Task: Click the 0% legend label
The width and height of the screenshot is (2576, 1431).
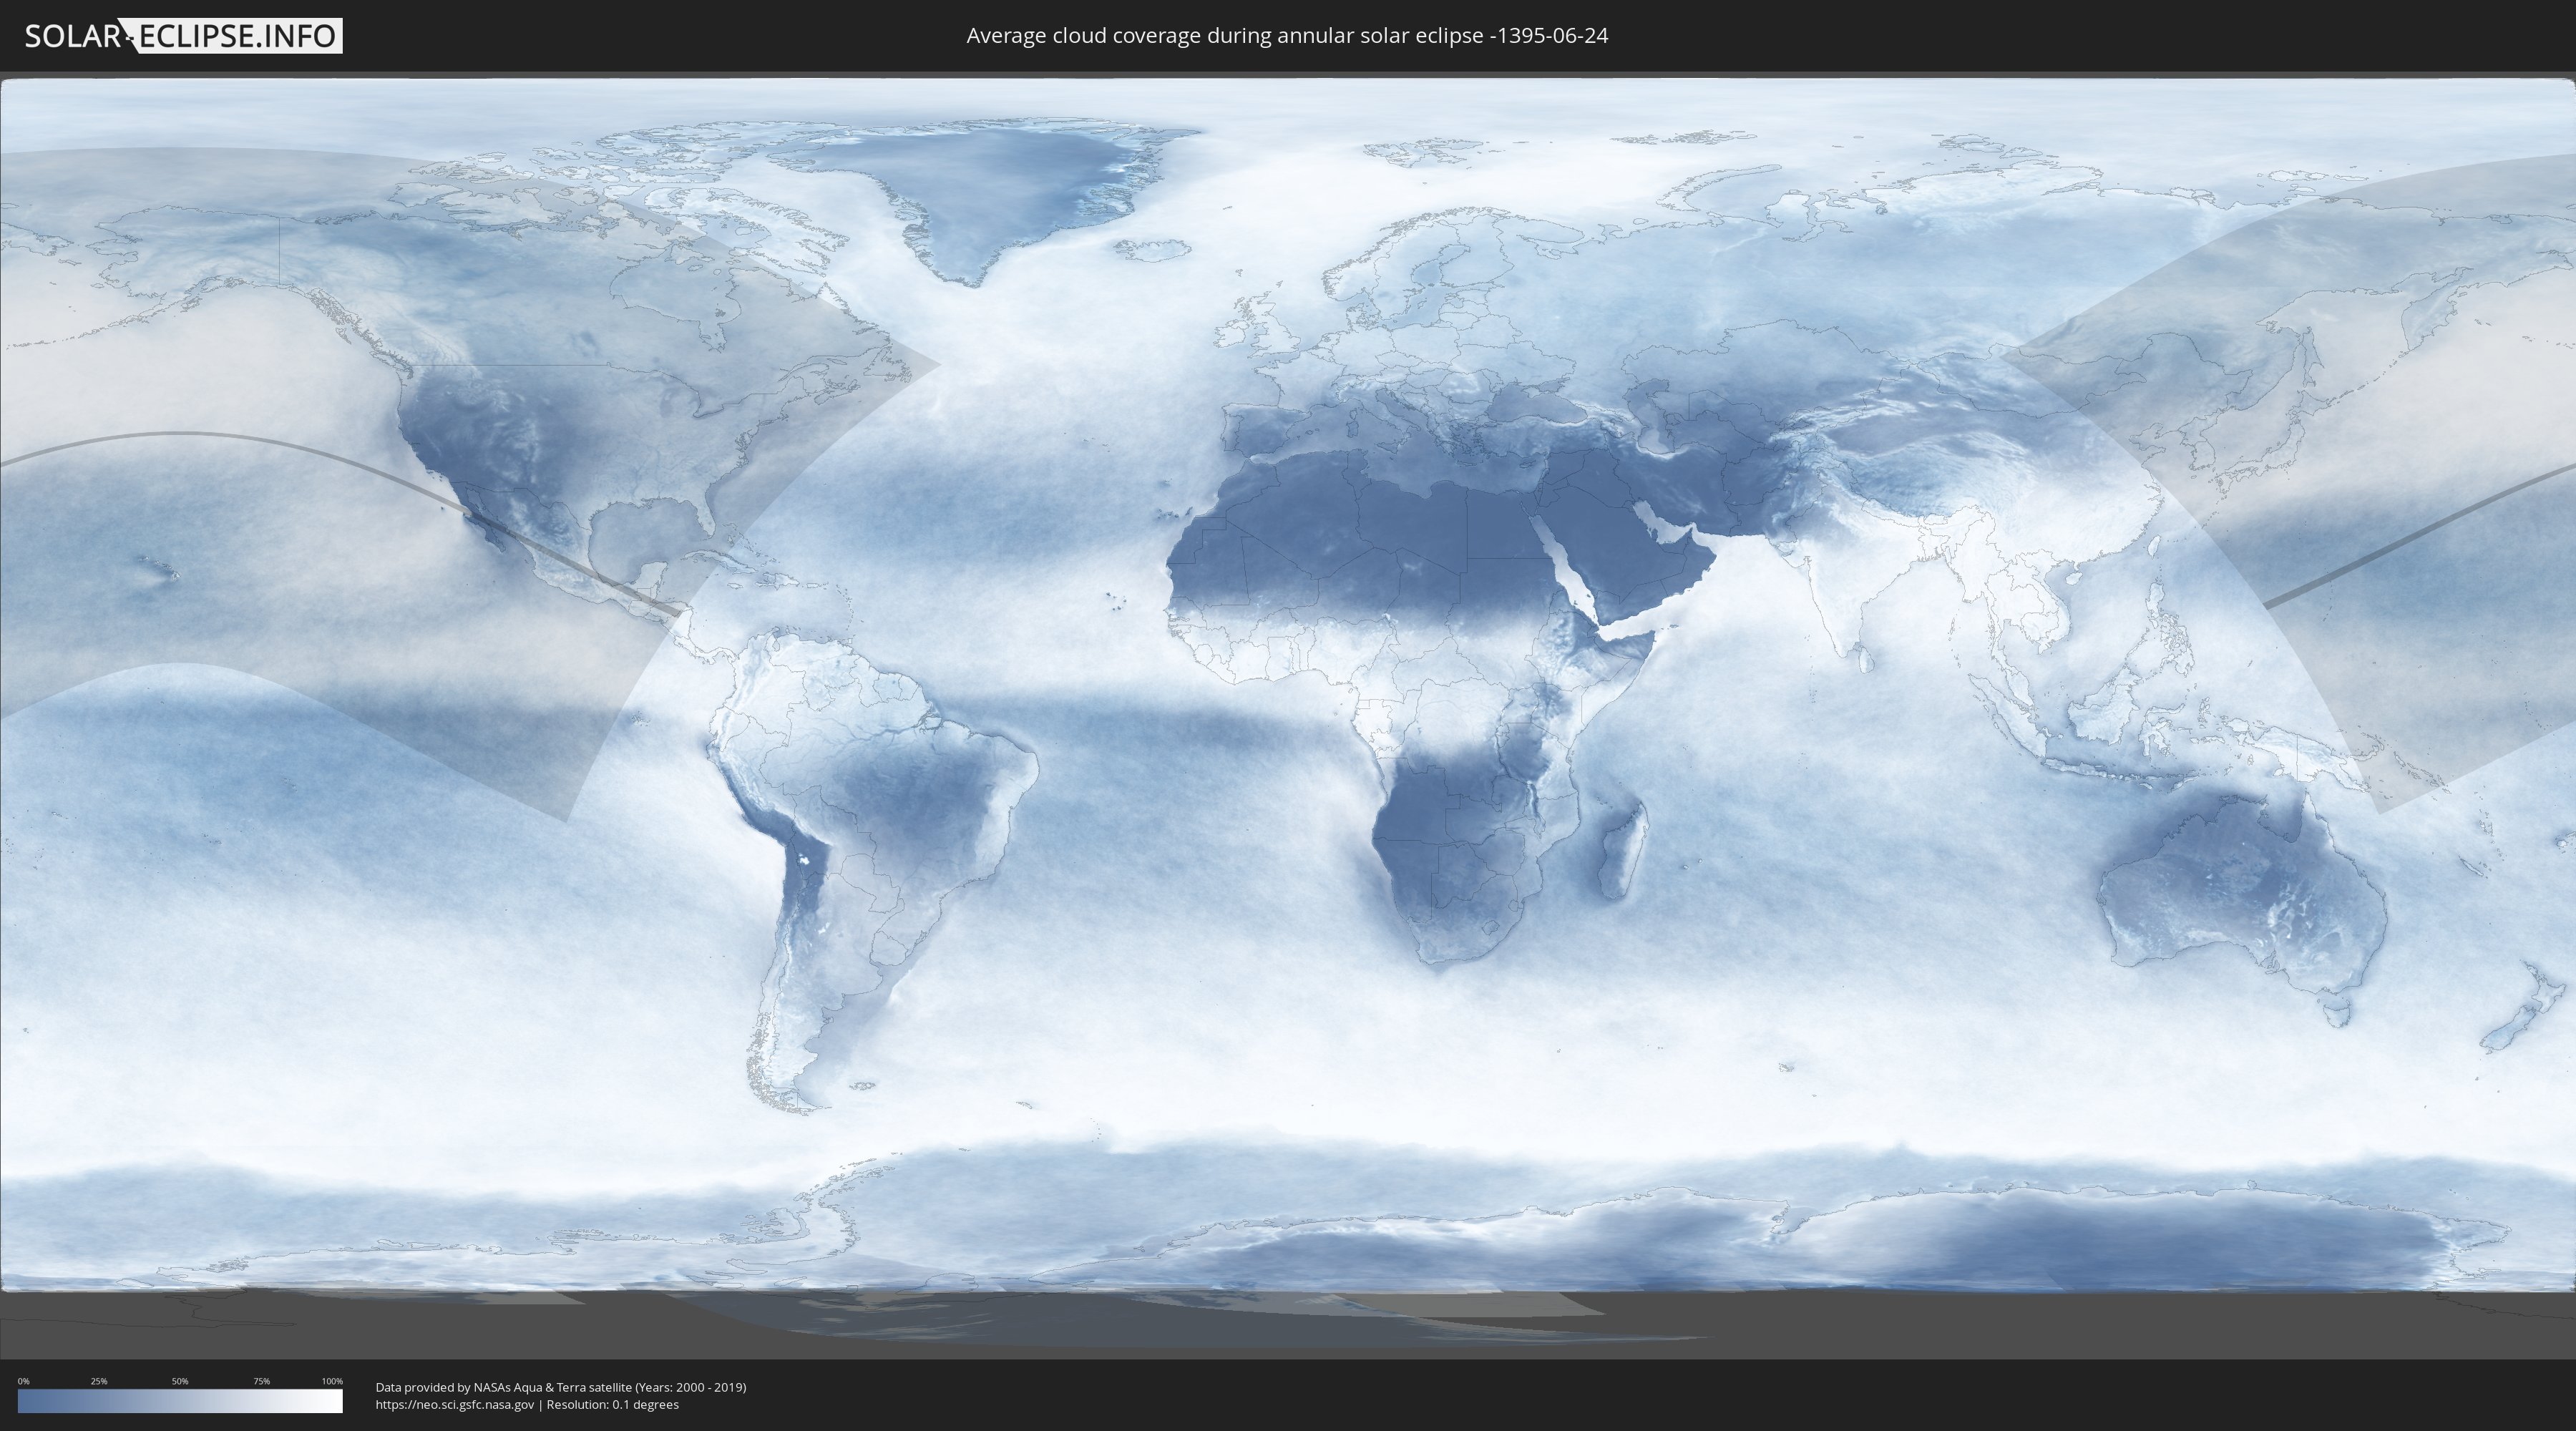Action: coord(23,1381)
